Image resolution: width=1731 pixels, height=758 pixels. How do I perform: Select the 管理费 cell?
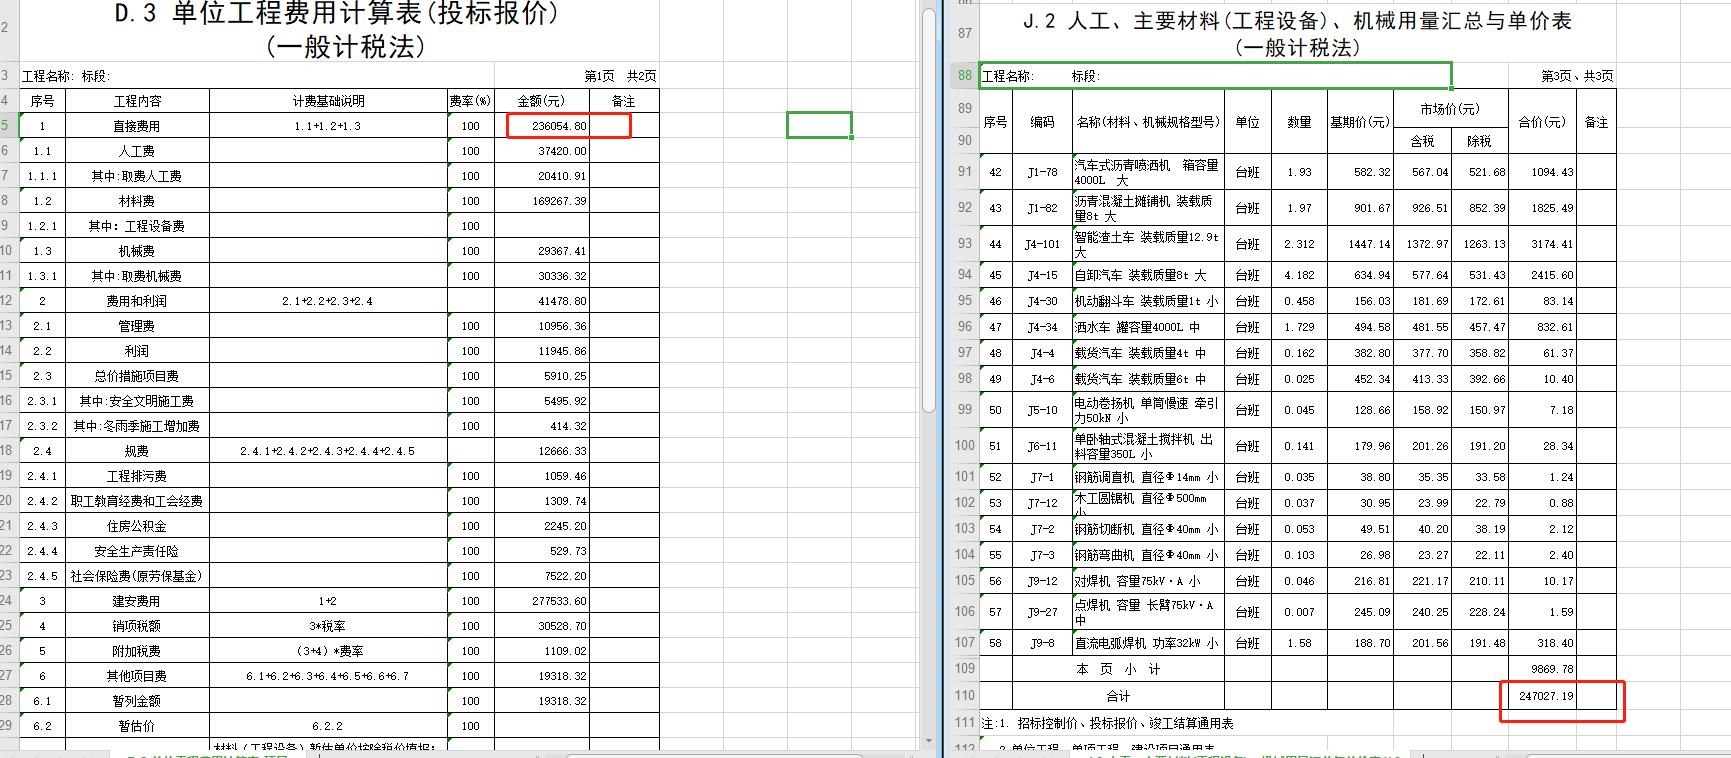pyautogui.click(x=137, y=326)
